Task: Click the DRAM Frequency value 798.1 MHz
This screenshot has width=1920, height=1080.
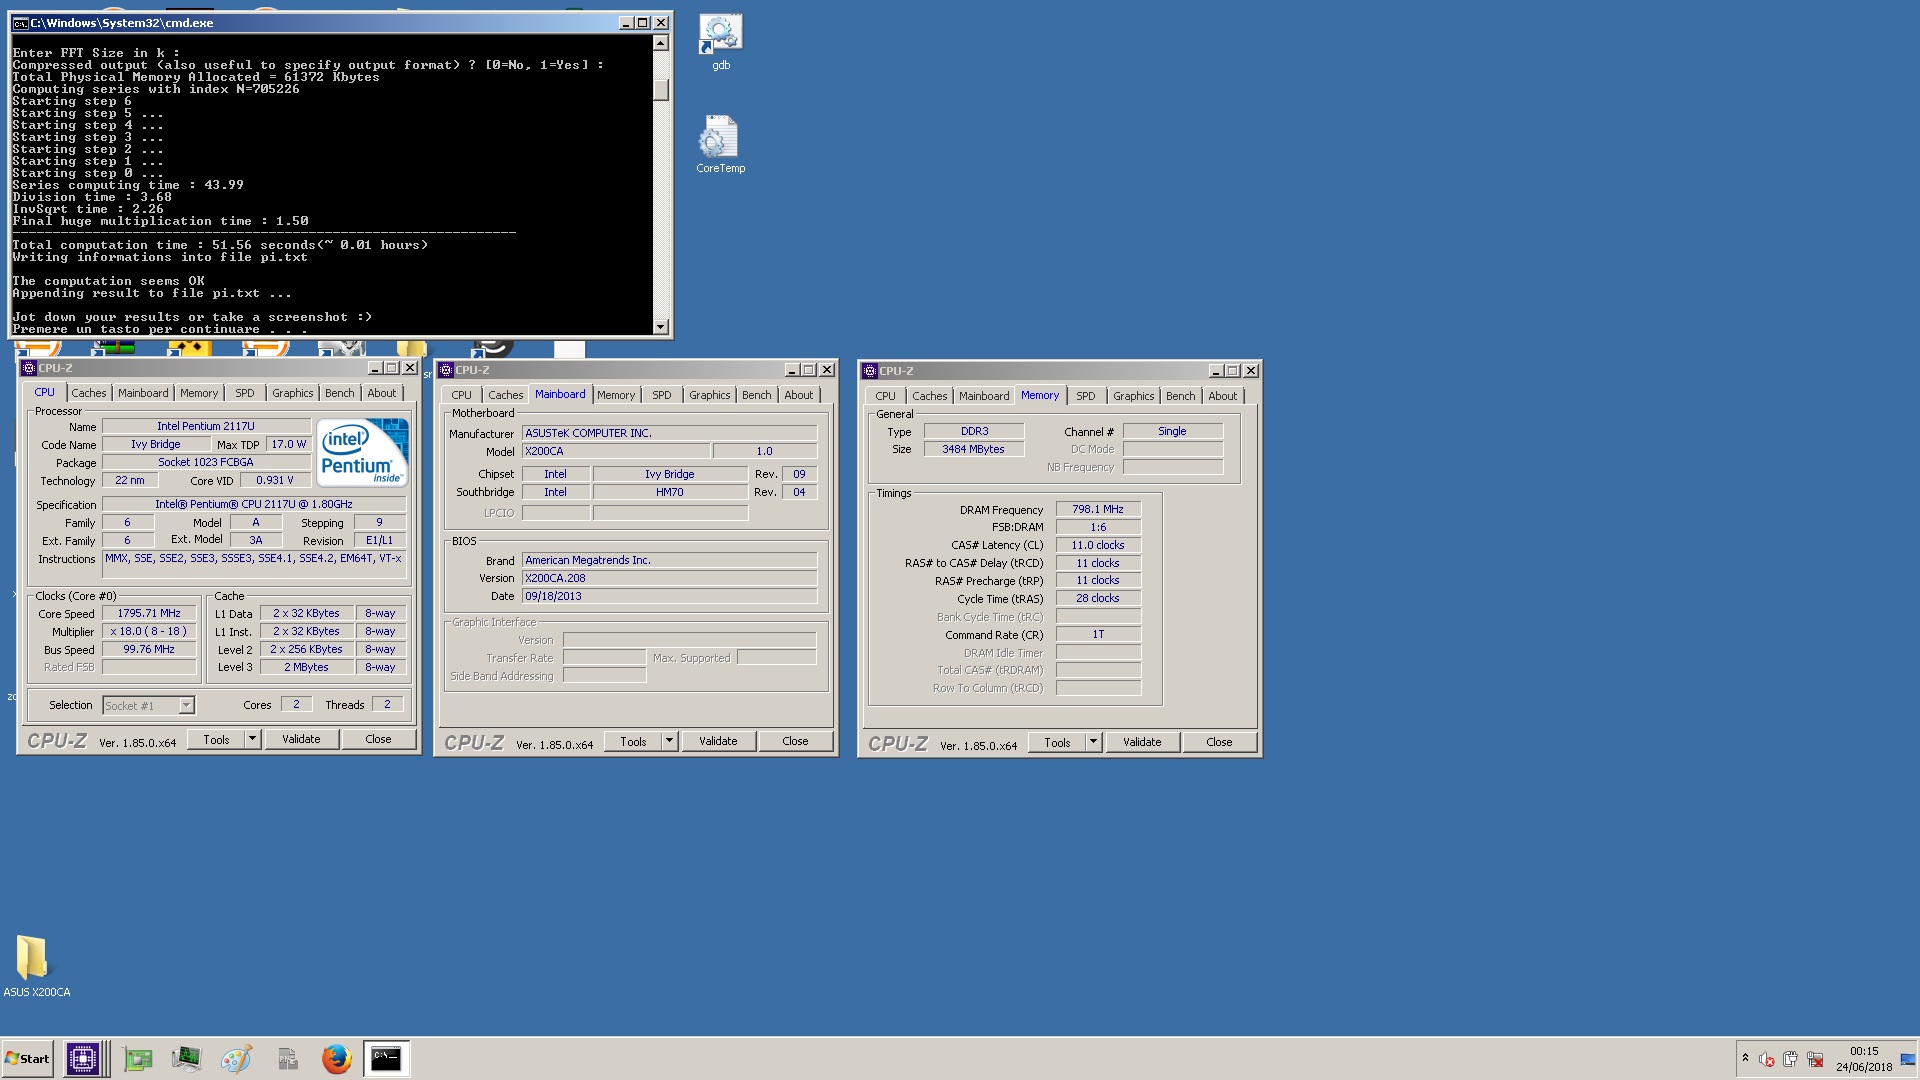Action: (1098, 509)
